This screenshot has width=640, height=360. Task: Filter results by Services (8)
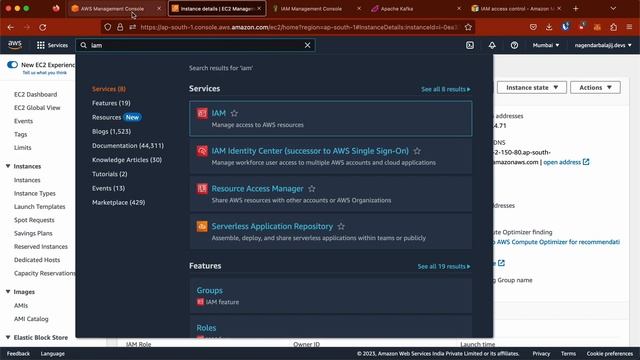pos(109,89)
